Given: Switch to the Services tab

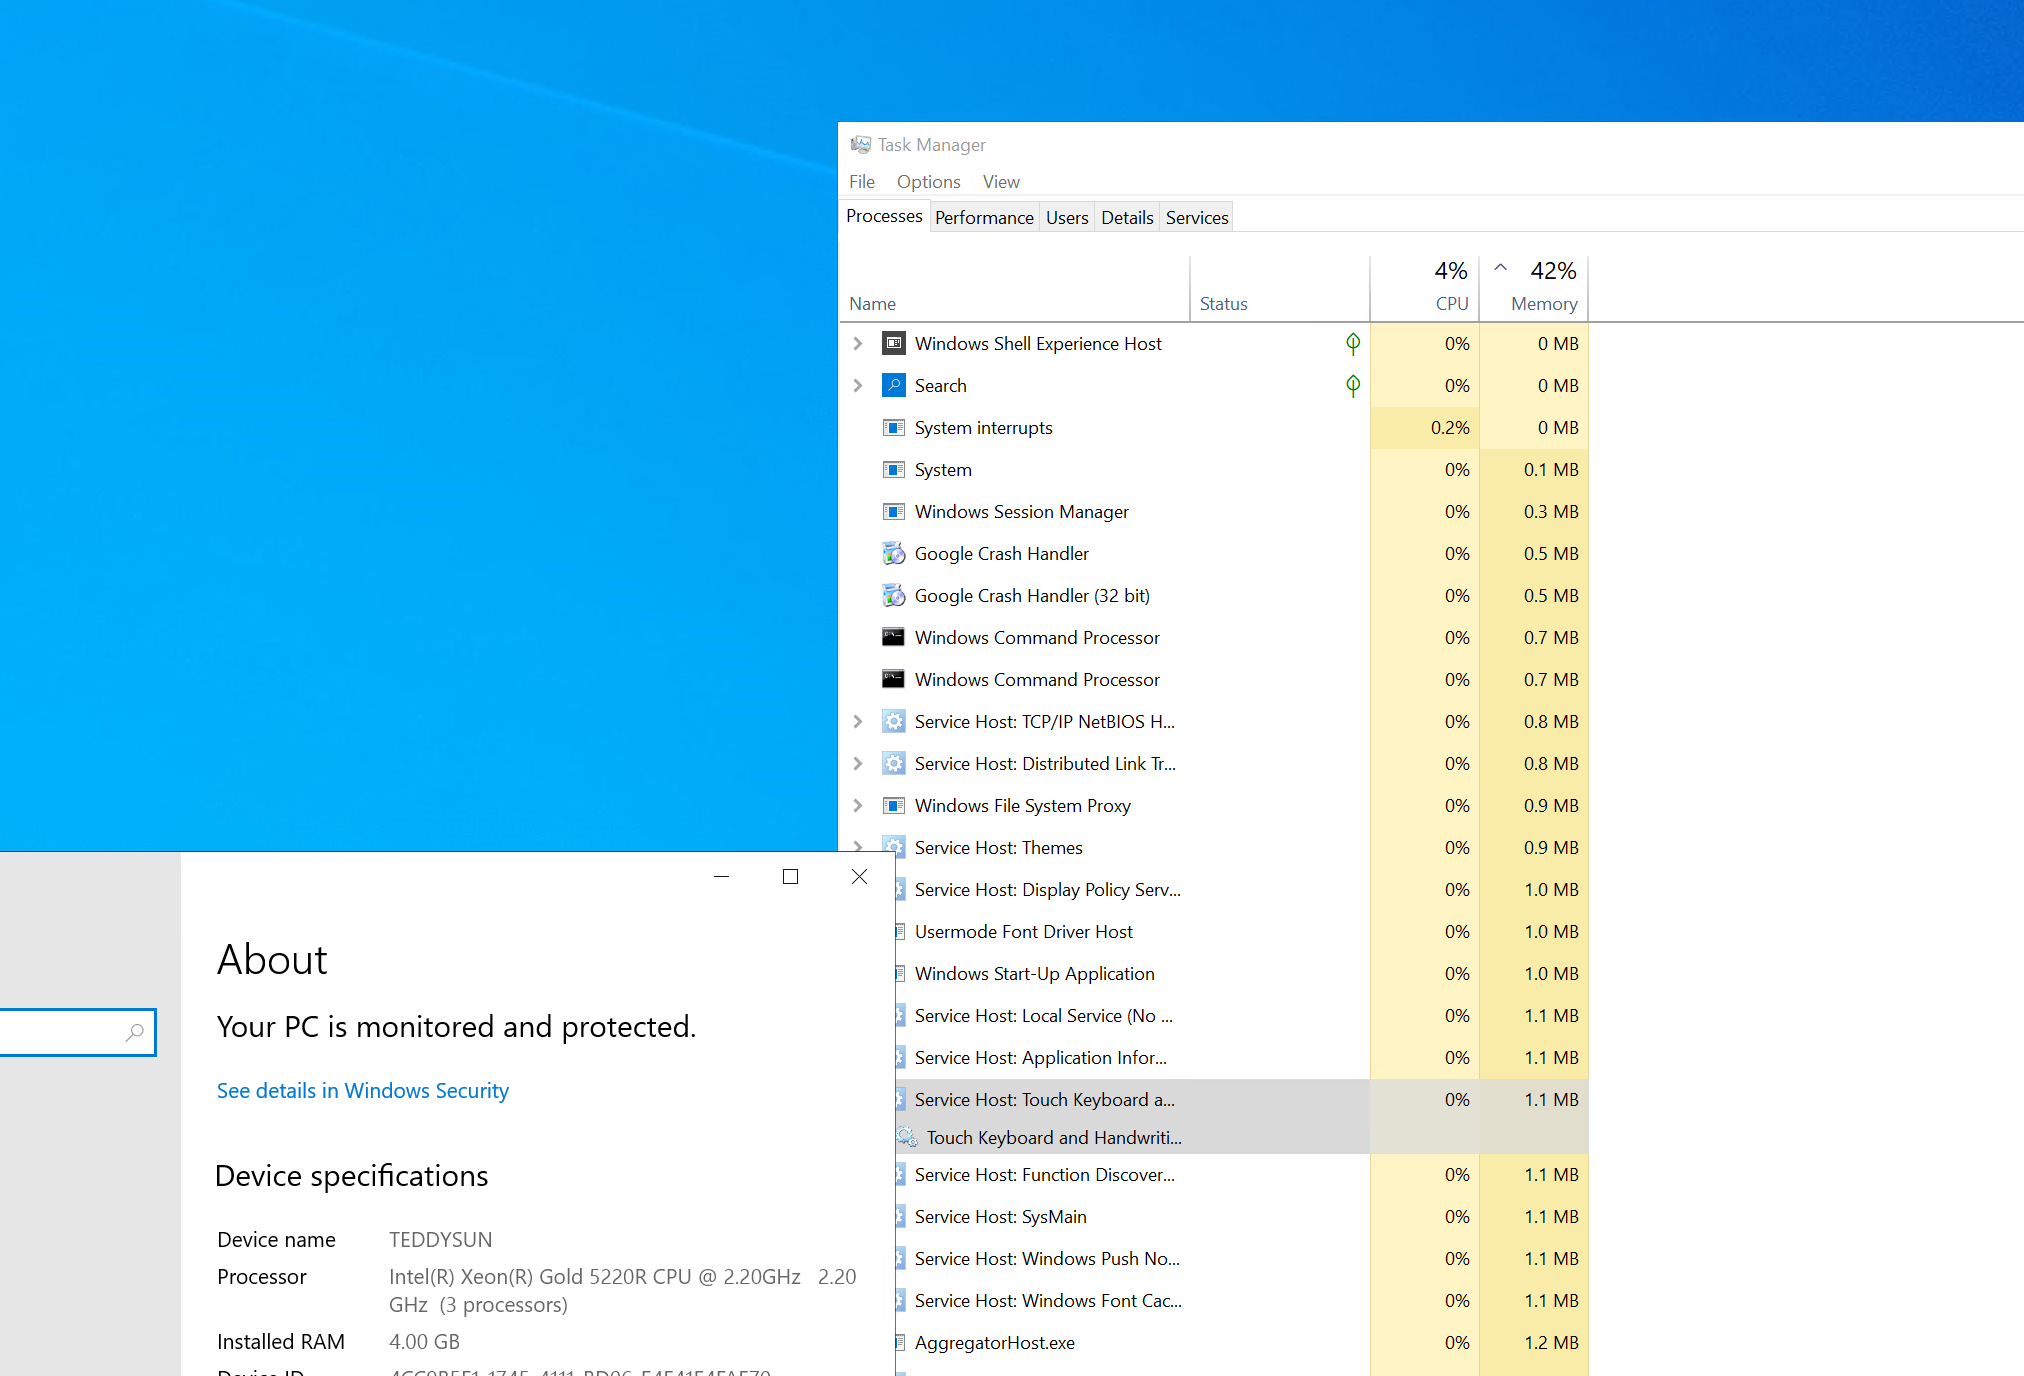Looking at the screenshot, I should [x=1197, y=217].
